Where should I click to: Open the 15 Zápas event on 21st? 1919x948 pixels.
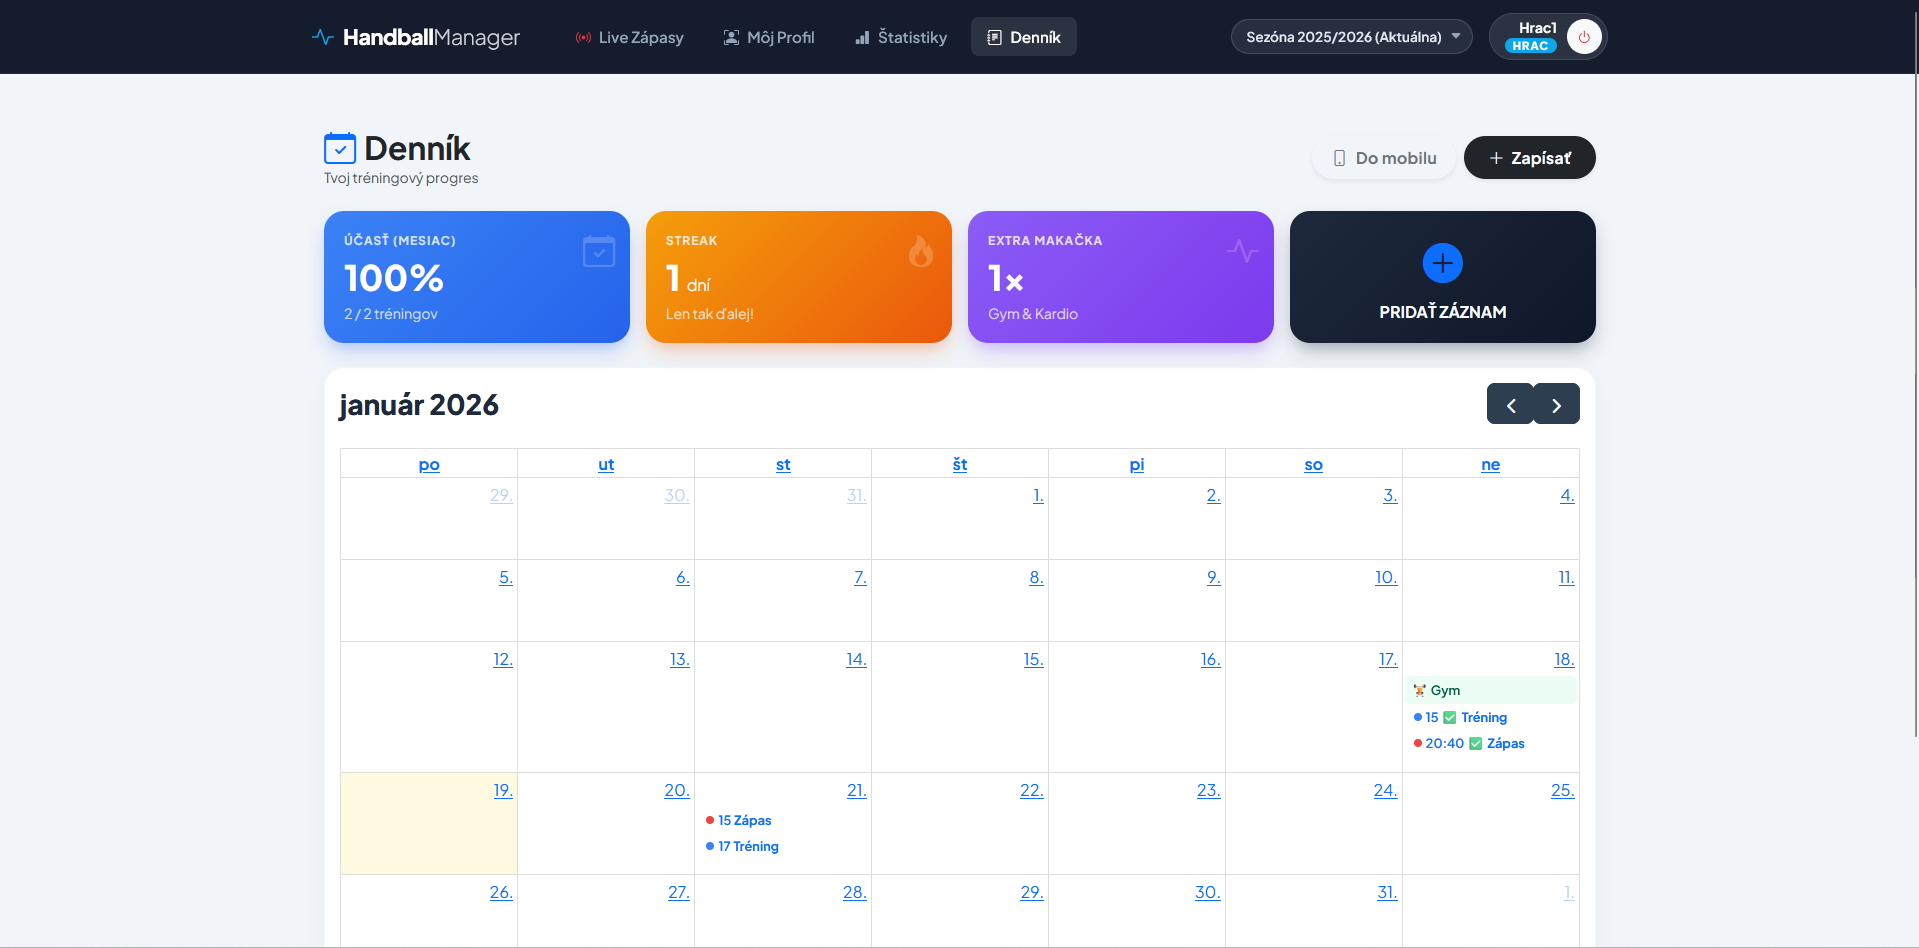(x=744, y=821)
